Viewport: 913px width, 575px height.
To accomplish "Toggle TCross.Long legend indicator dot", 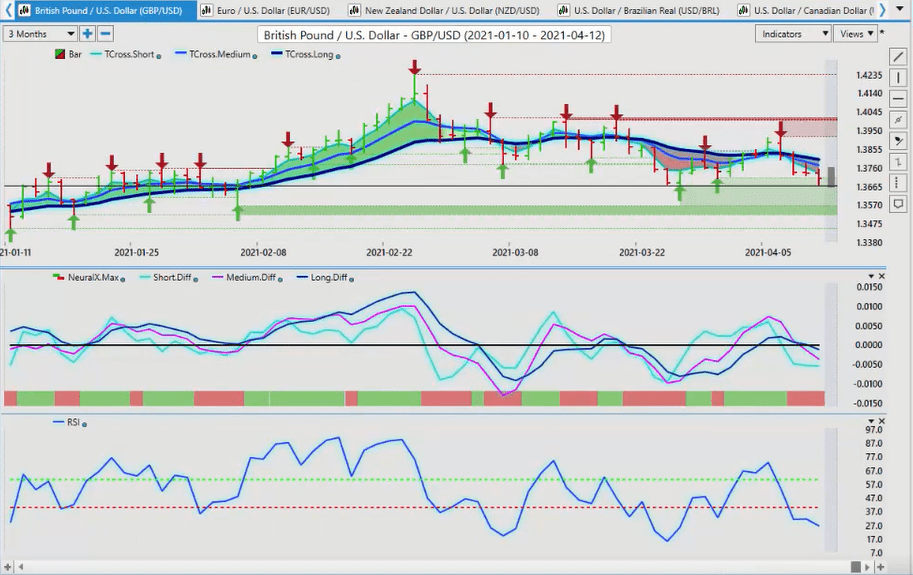I will (338, 56).
